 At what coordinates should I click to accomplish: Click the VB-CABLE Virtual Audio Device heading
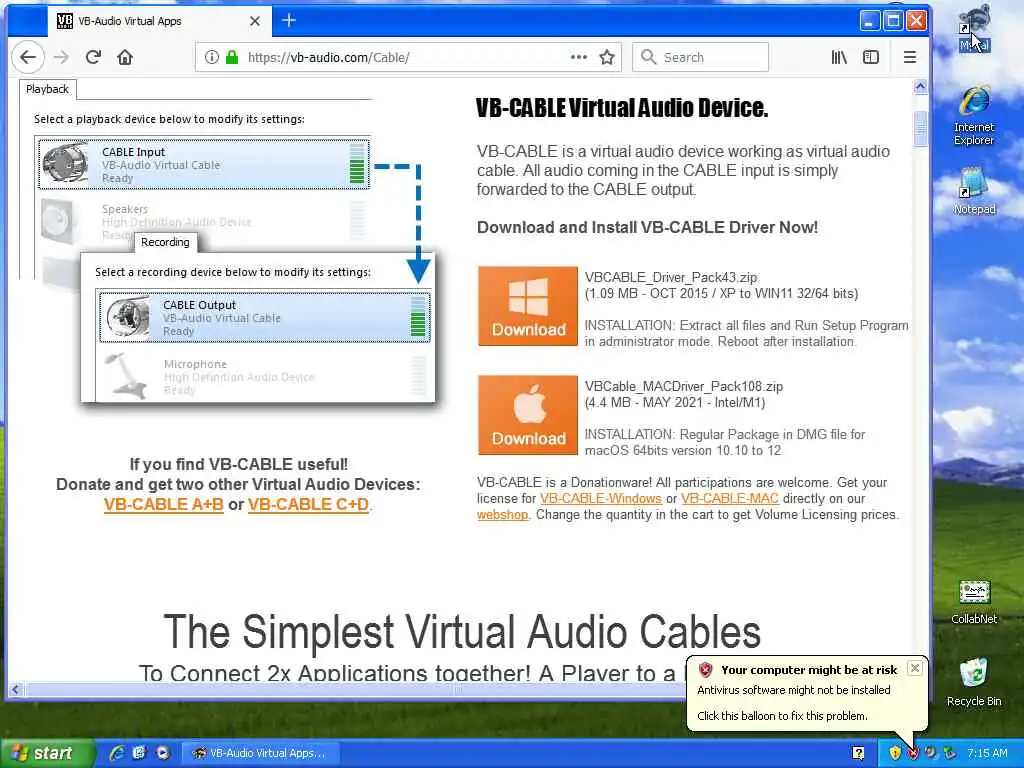622,108
